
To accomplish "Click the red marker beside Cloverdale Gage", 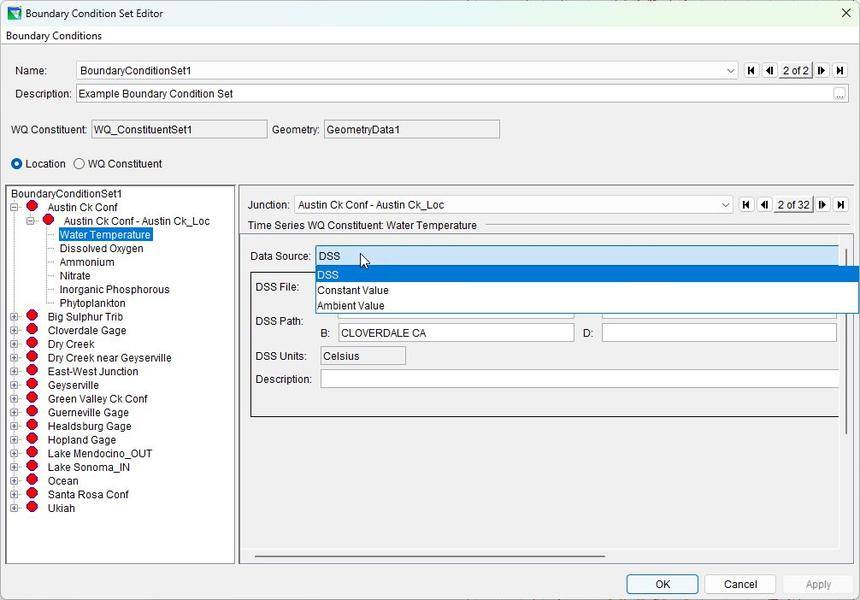I will click(x=32, y=329).
